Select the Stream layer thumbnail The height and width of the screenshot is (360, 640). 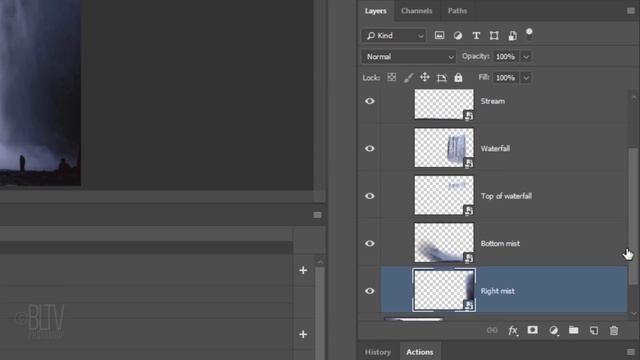pos(444,104)
